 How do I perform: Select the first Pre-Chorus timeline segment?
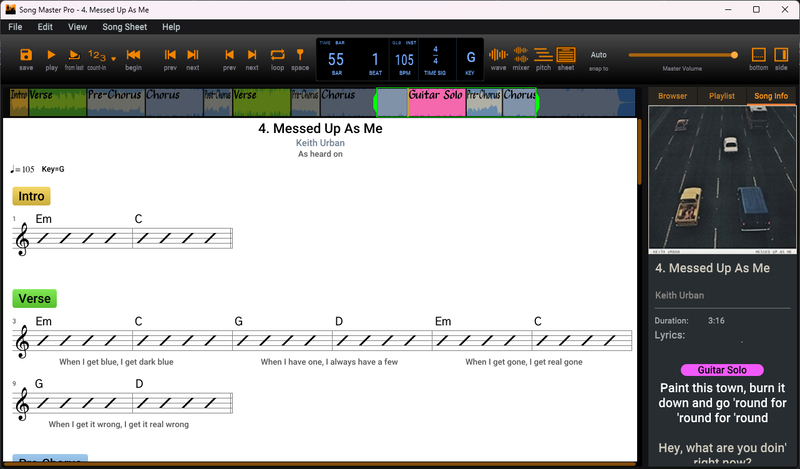pos(116,103)
